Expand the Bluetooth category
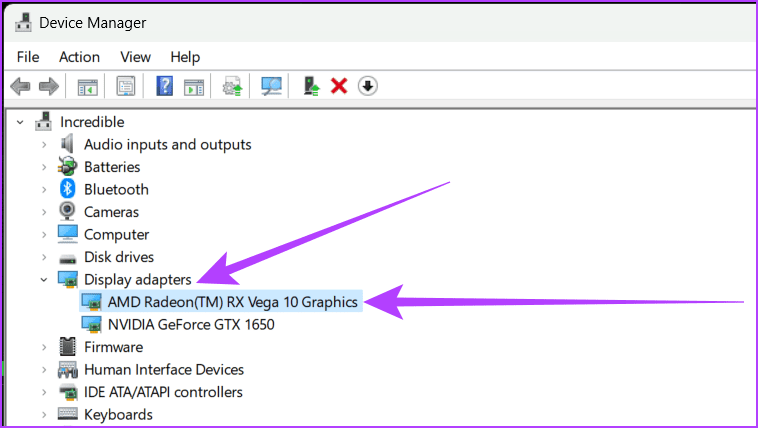 coord(44,190)
